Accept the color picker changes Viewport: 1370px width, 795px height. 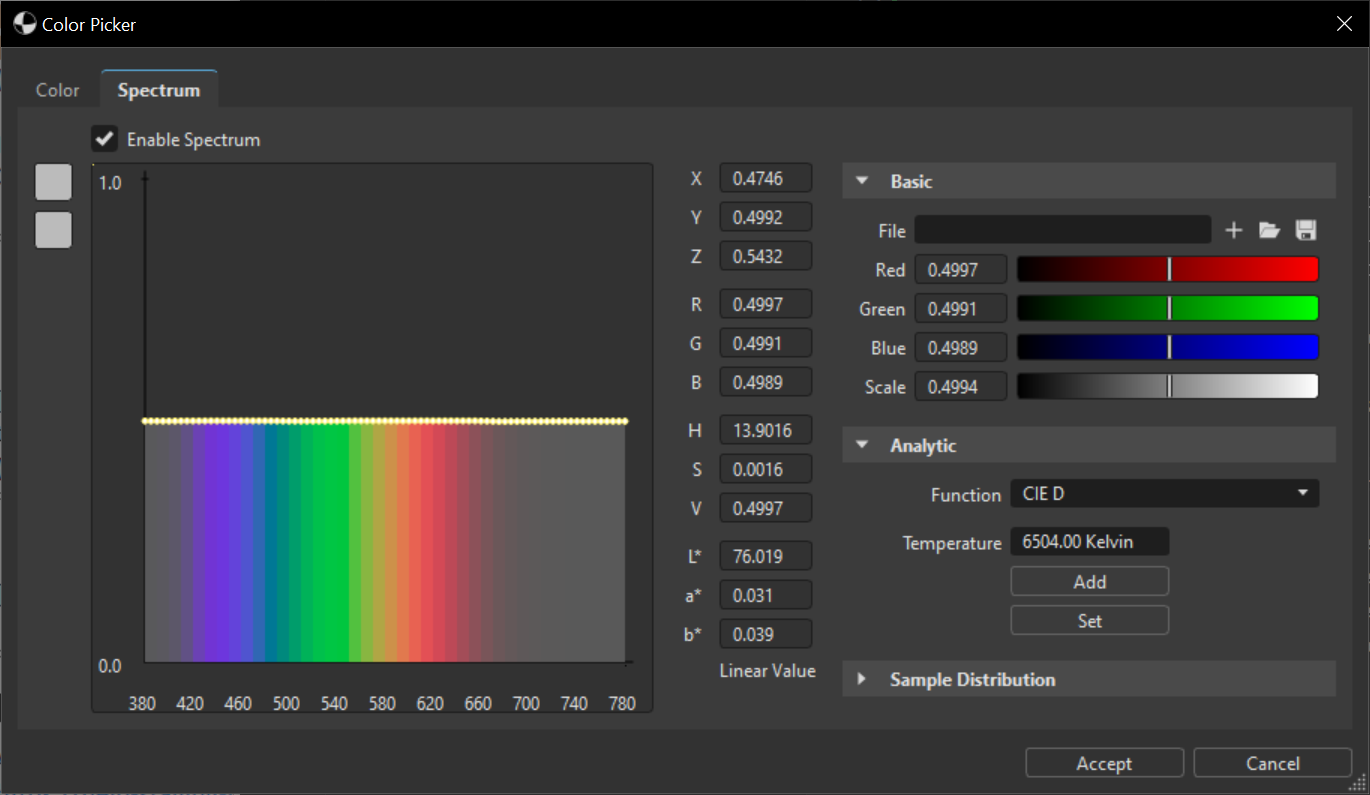(1105, 763)
